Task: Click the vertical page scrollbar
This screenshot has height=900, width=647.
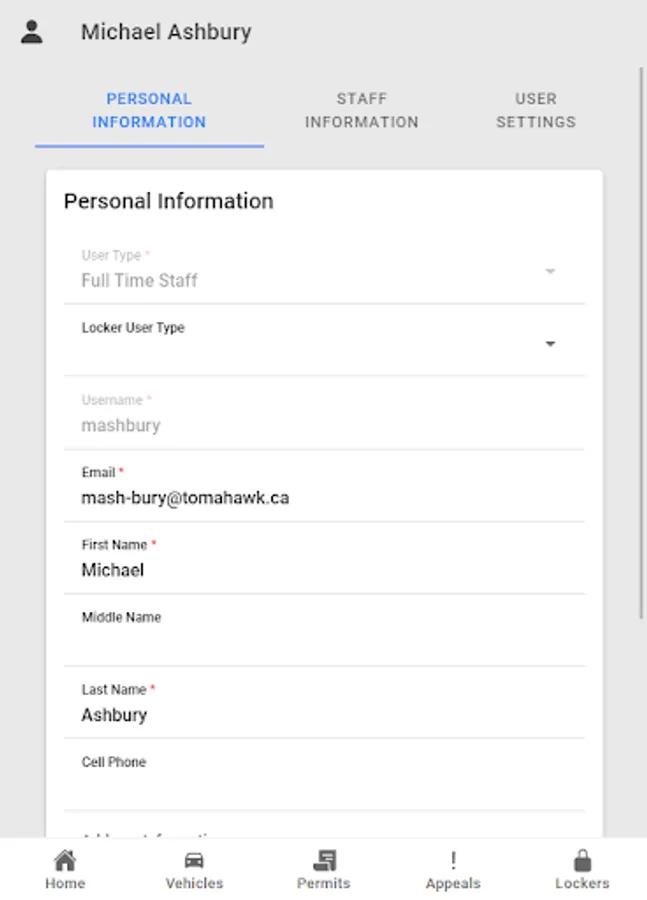Action: pos(641,340)
